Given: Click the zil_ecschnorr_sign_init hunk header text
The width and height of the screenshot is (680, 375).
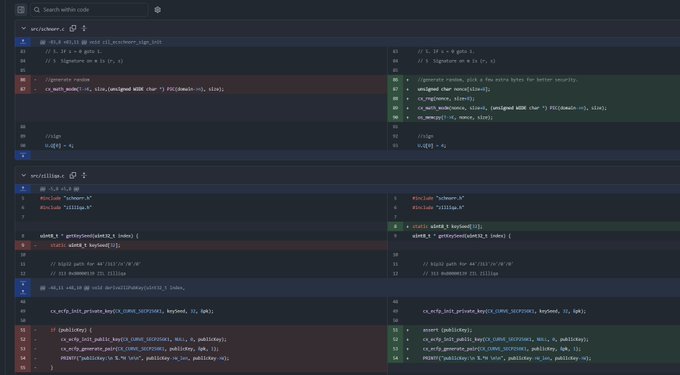Looking at the screenshot, I should pyautogui.click(x=101, y=42).
